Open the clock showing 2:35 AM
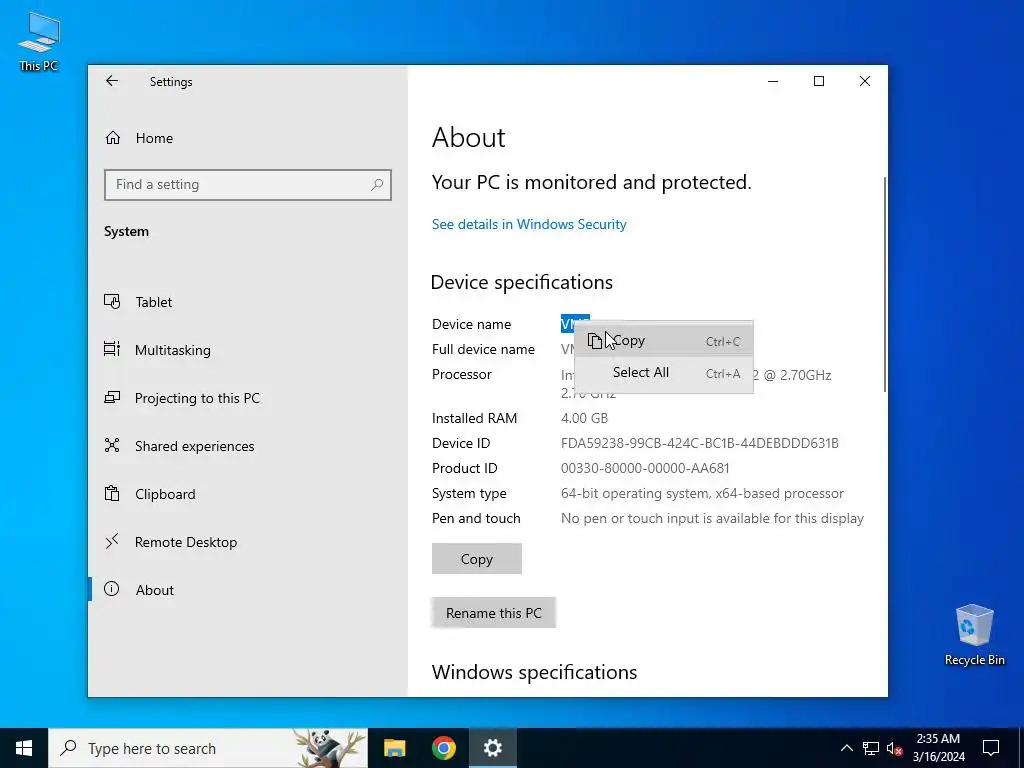Screen dimensions: 1024x768 pos(938,748)
